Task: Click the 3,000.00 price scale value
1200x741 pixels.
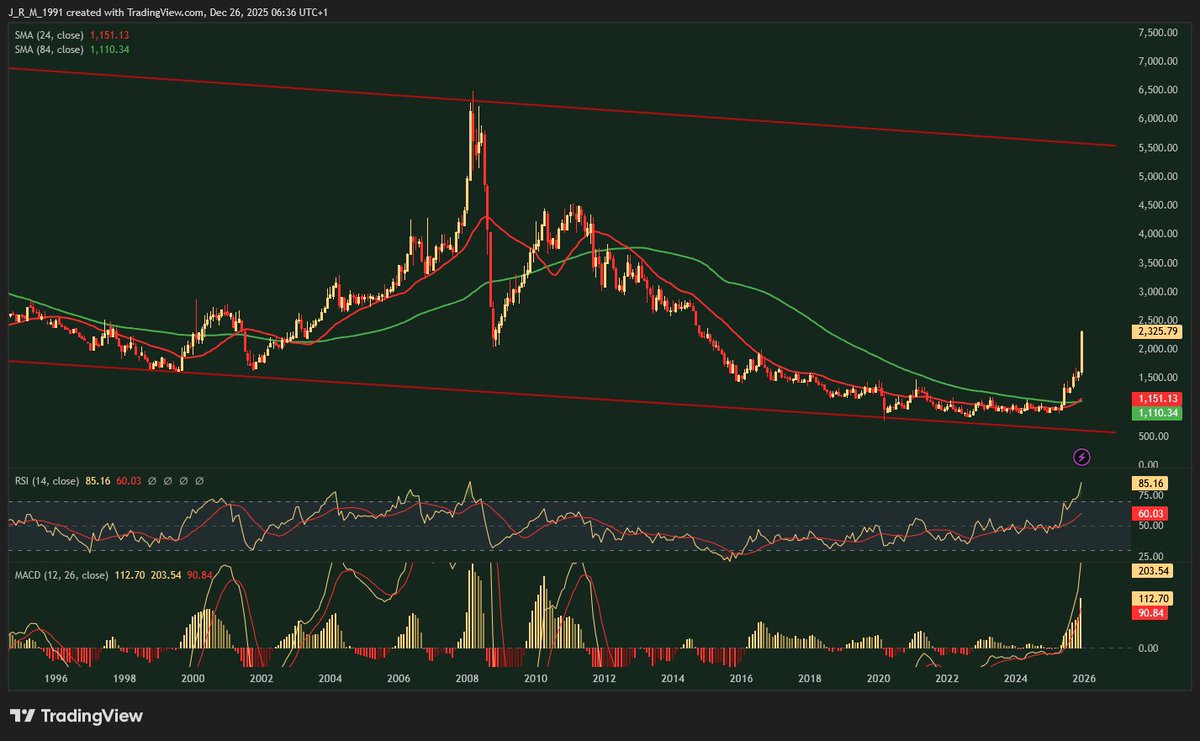Action: click(x=1158, y=292)
